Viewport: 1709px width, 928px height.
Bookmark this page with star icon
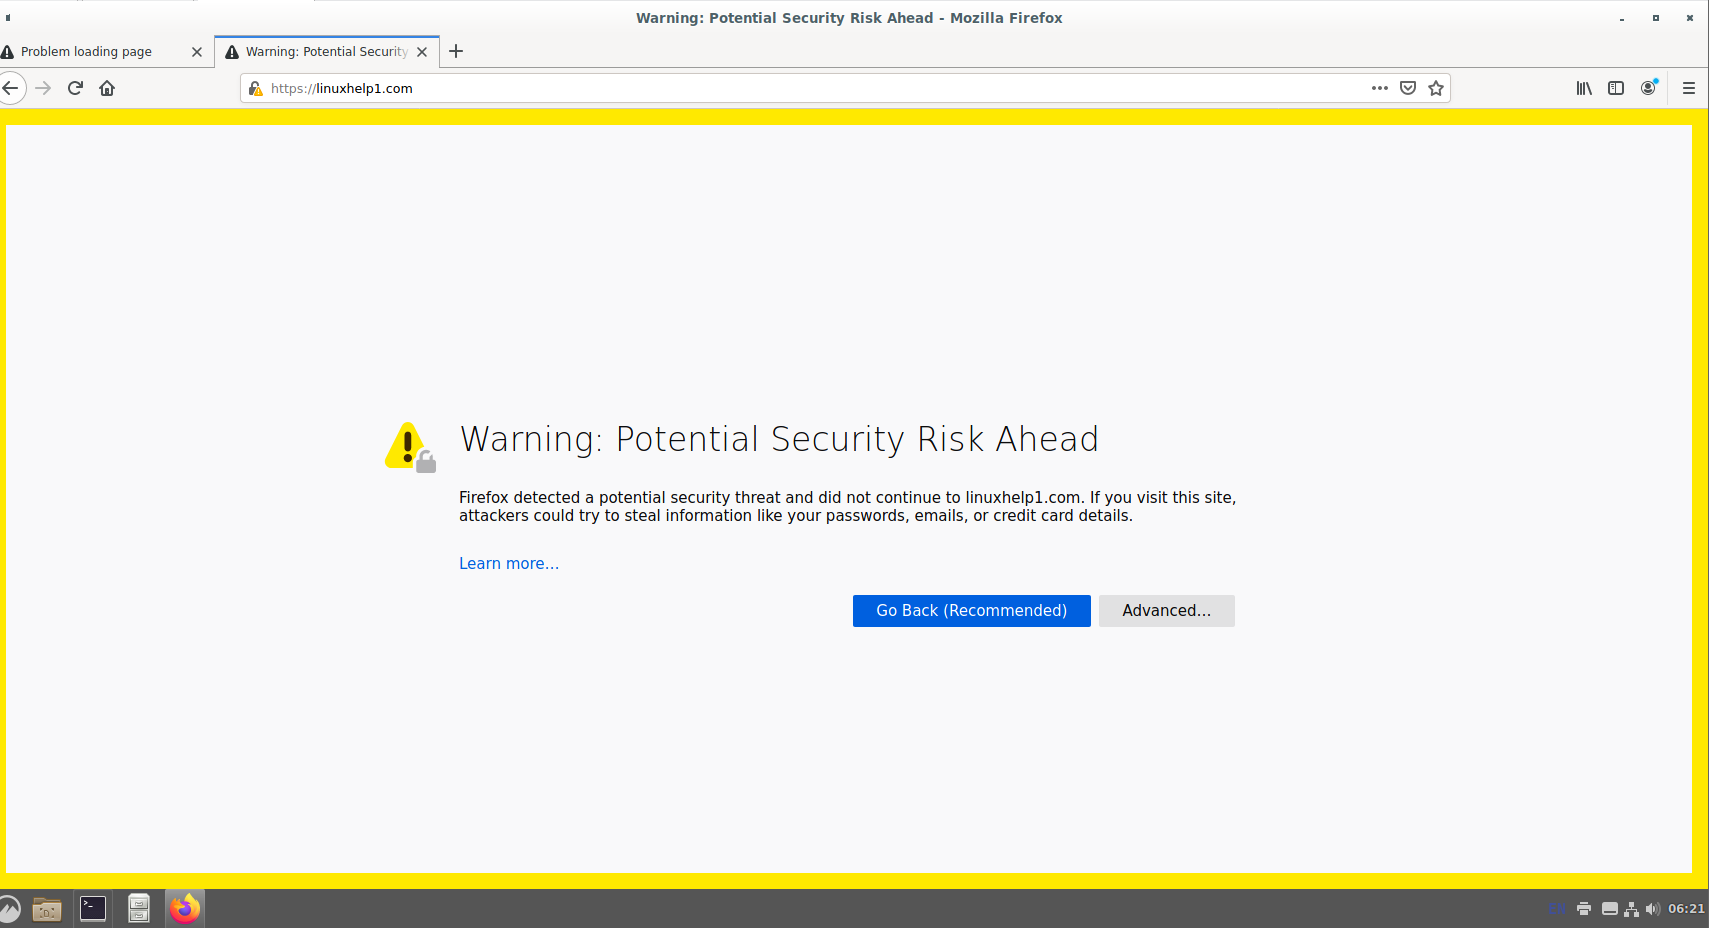(1436, 88)
